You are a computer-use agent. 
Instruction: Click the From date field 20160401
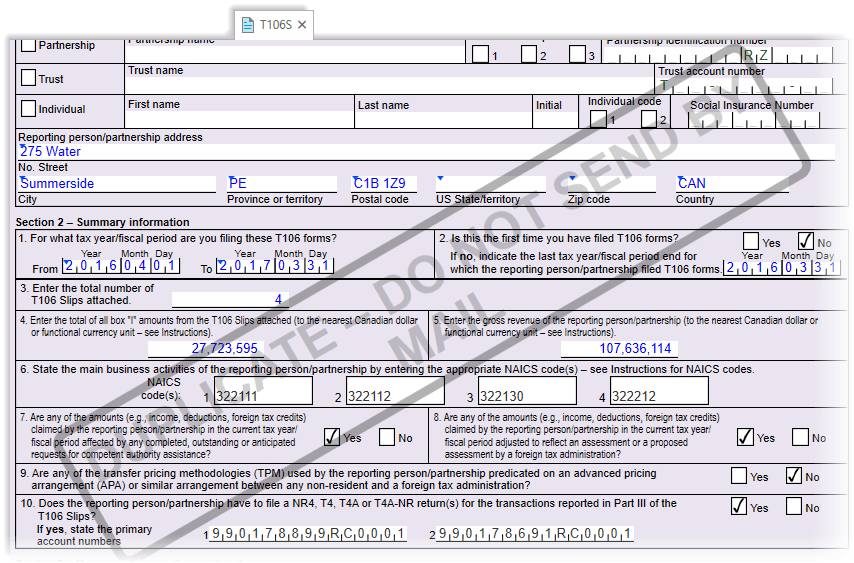(x=121, y=266)
